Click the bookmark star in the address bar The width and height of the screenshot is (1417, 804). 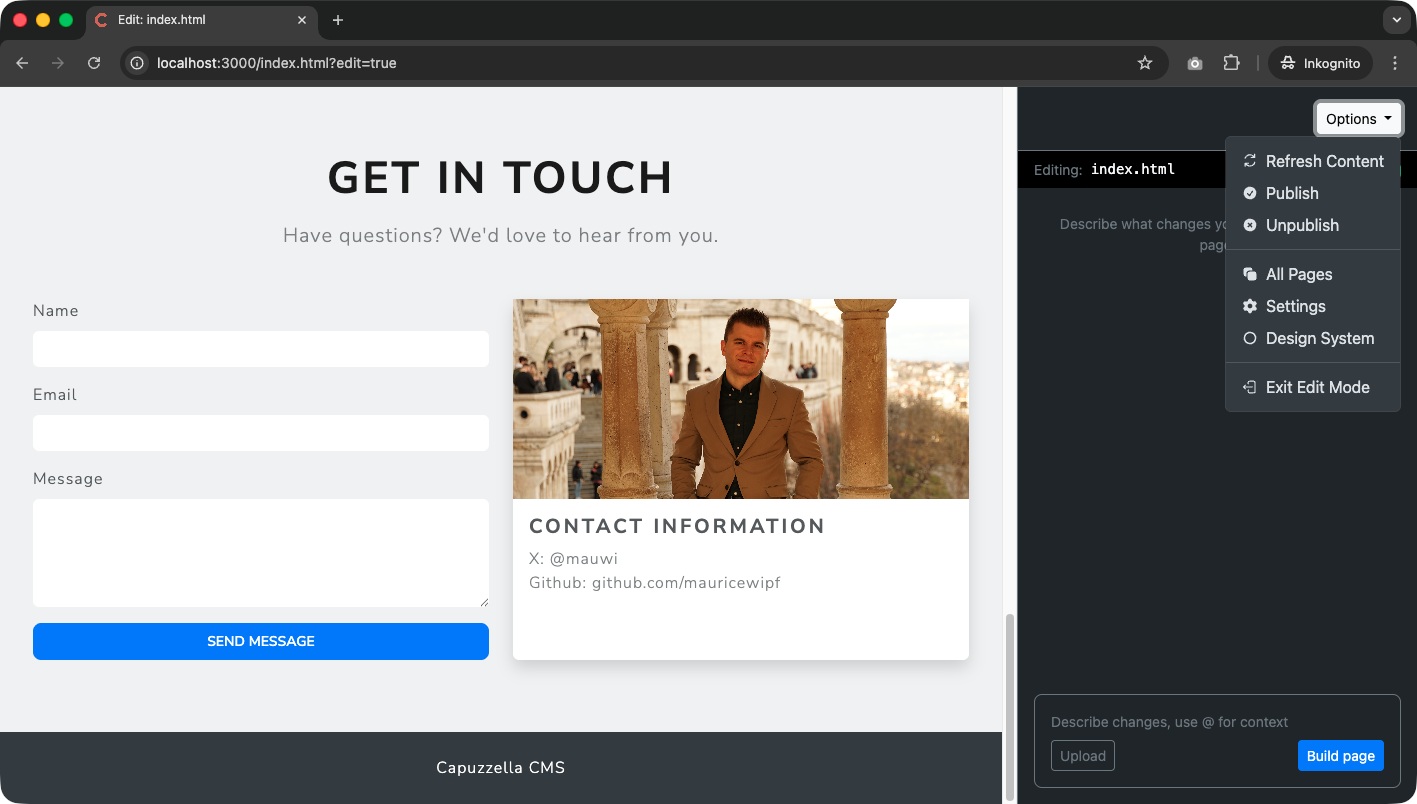coord(1144,62)
